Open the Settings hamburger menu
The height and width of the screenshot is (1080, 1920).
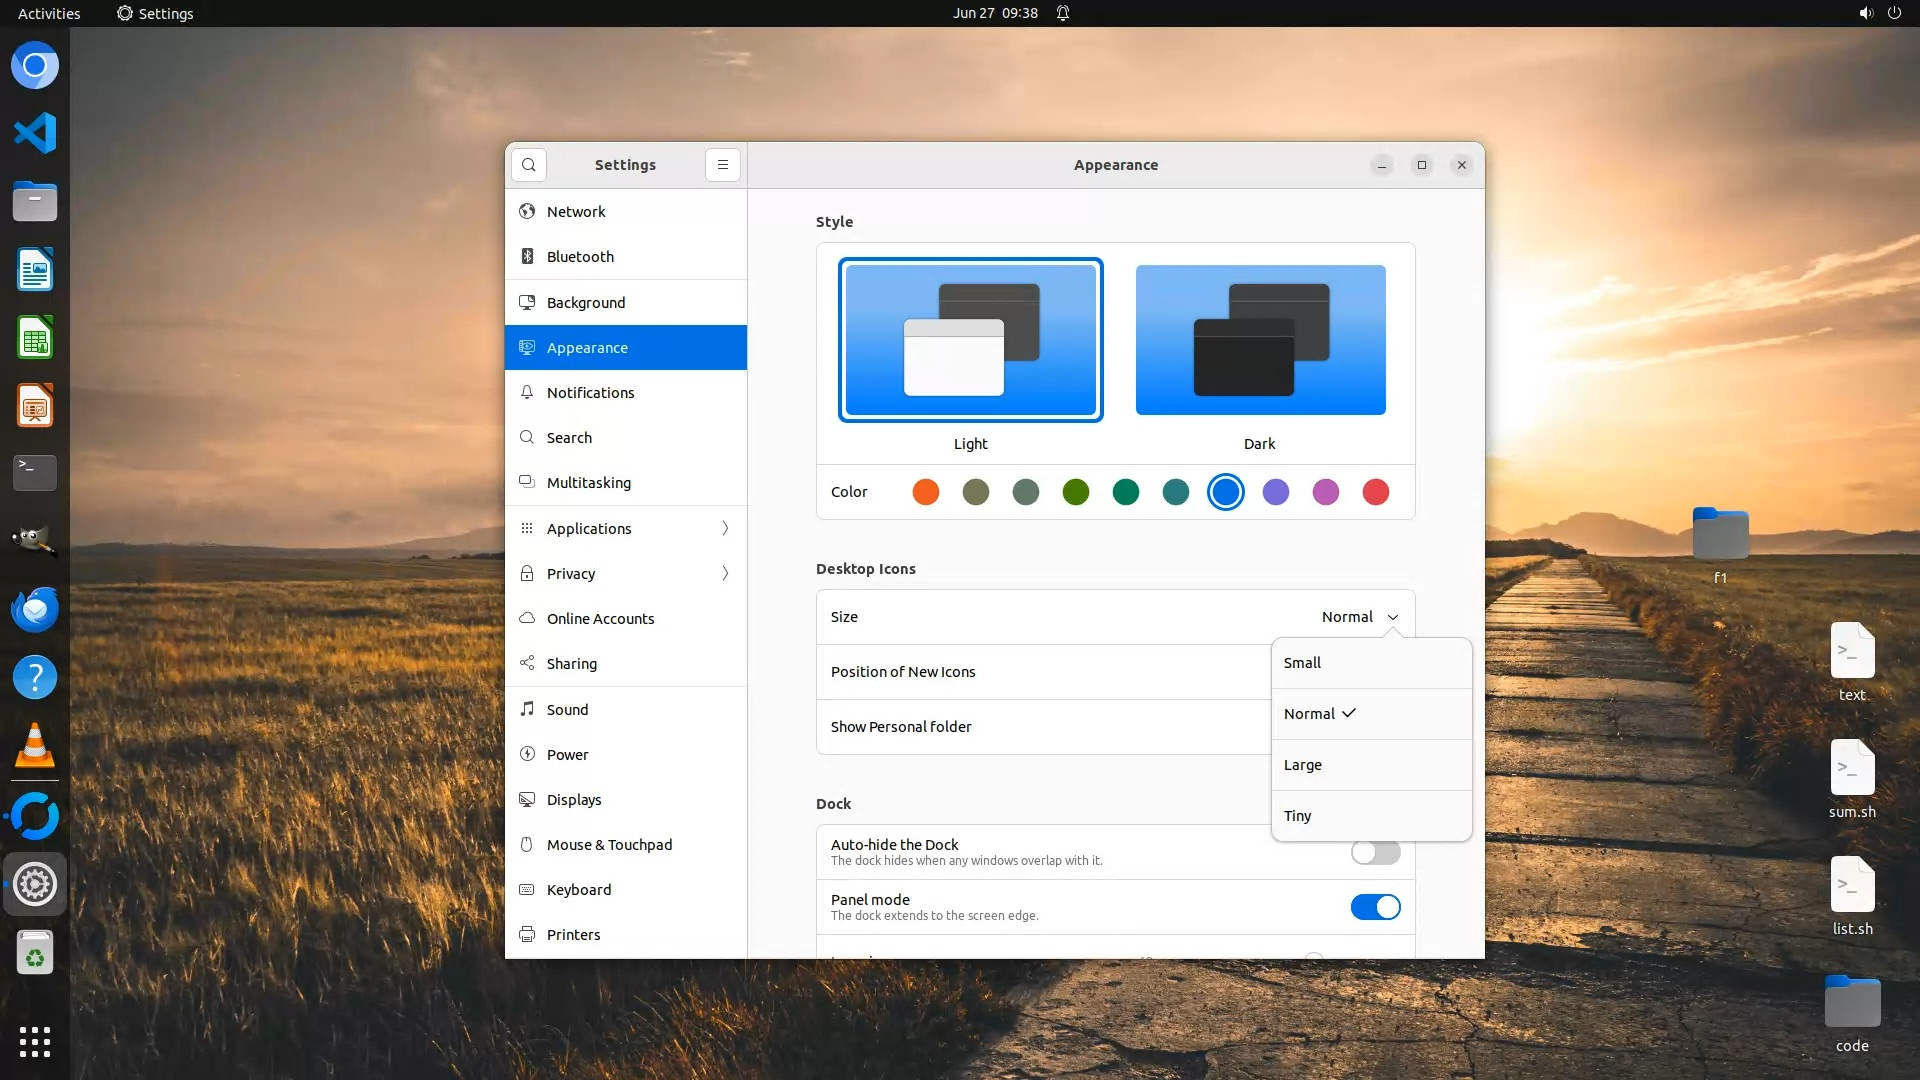[x=722, y=165]
